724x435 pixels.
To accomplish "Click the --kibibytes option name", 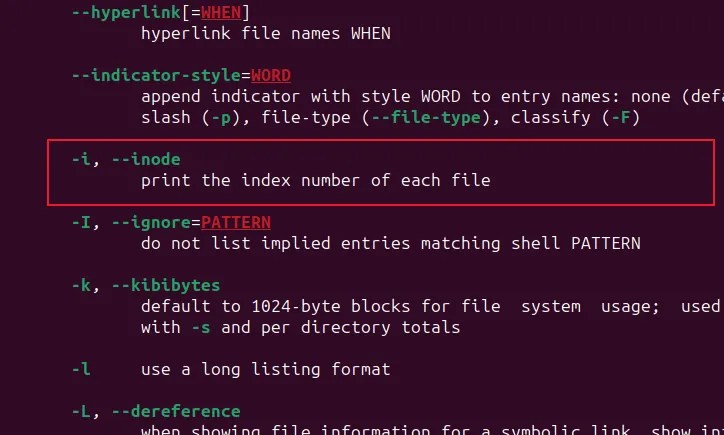I will click(166, 285).
